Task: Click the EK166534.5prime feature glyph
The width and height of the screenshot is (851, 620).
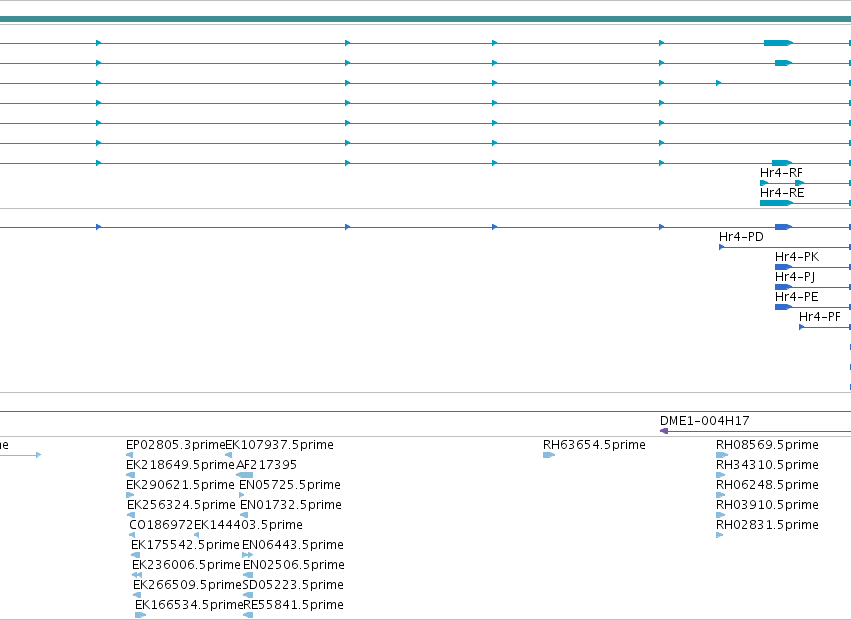Action: point(141,615)
